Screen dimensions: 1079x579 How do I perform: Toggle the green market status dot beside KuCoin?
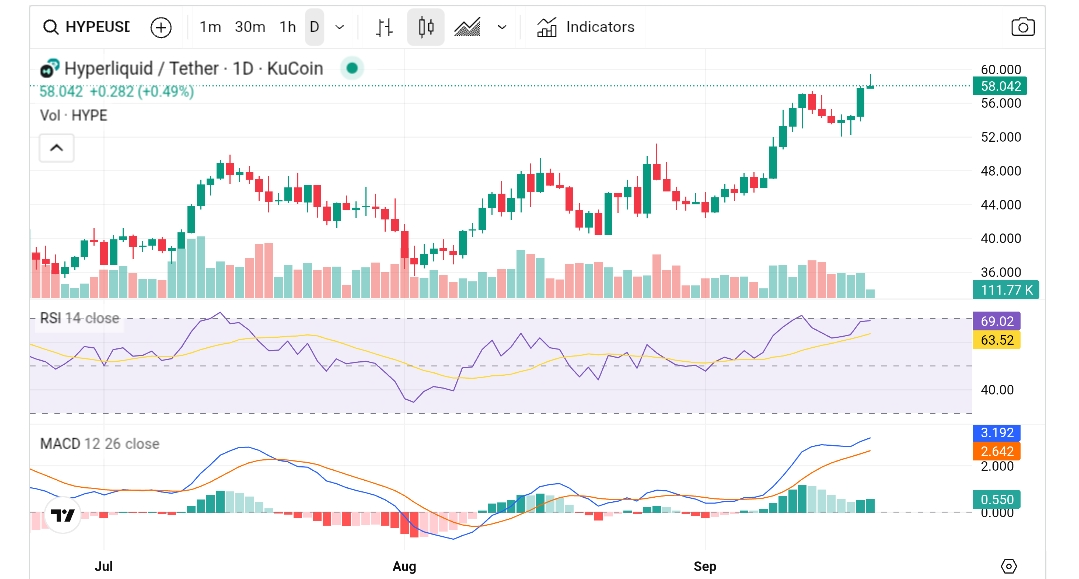point(351,68)
